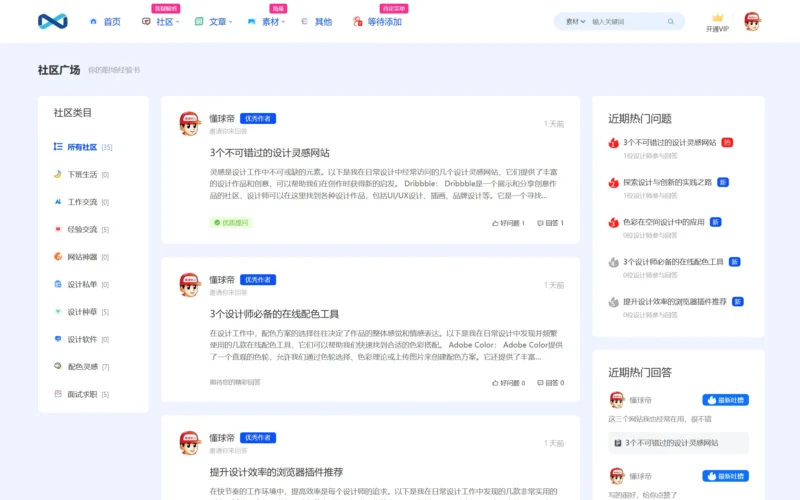This screenshot has height=500, width=800.
Task: Click the blue infinity site logo
Action: click(52, 21)
